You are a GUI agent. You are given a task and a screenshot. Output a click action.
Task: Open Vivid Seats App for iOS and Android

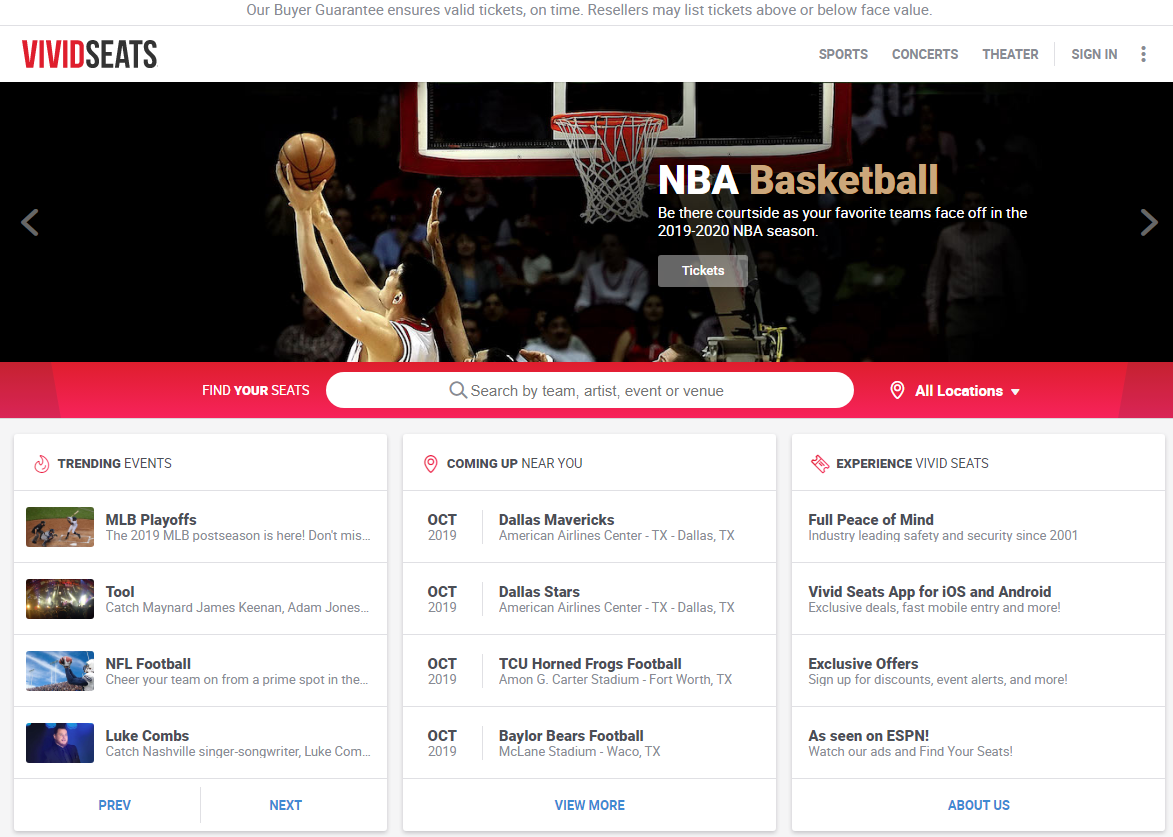point(930,591)
